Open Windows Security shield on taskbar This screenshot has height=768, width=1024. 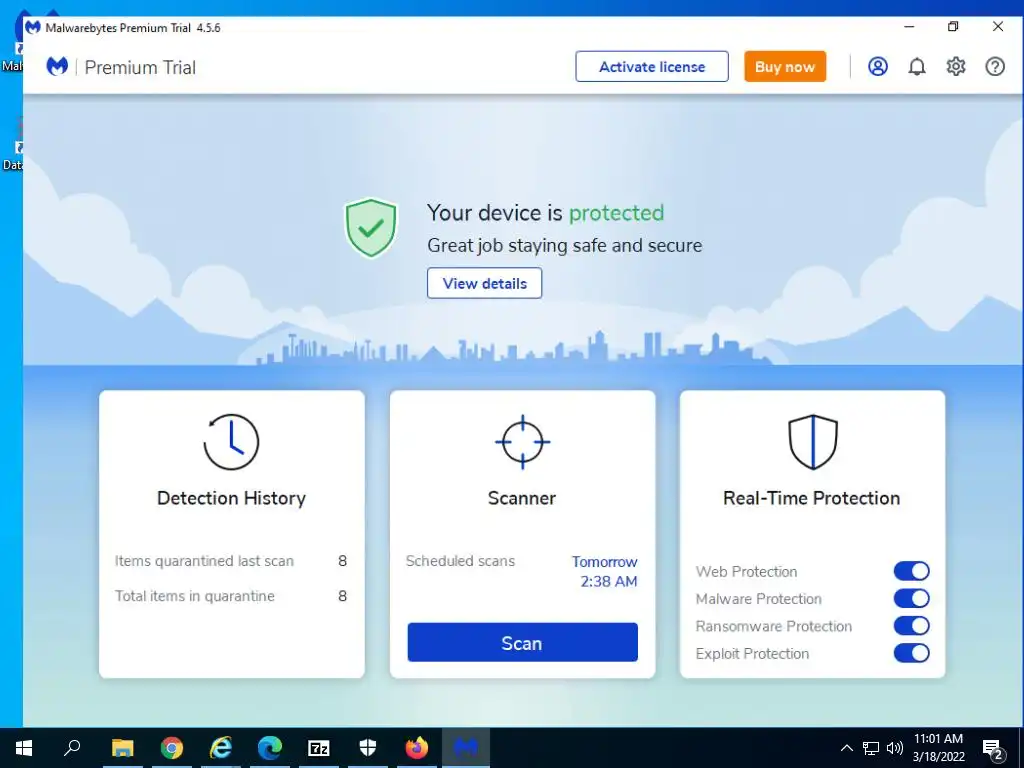[368, 748]
